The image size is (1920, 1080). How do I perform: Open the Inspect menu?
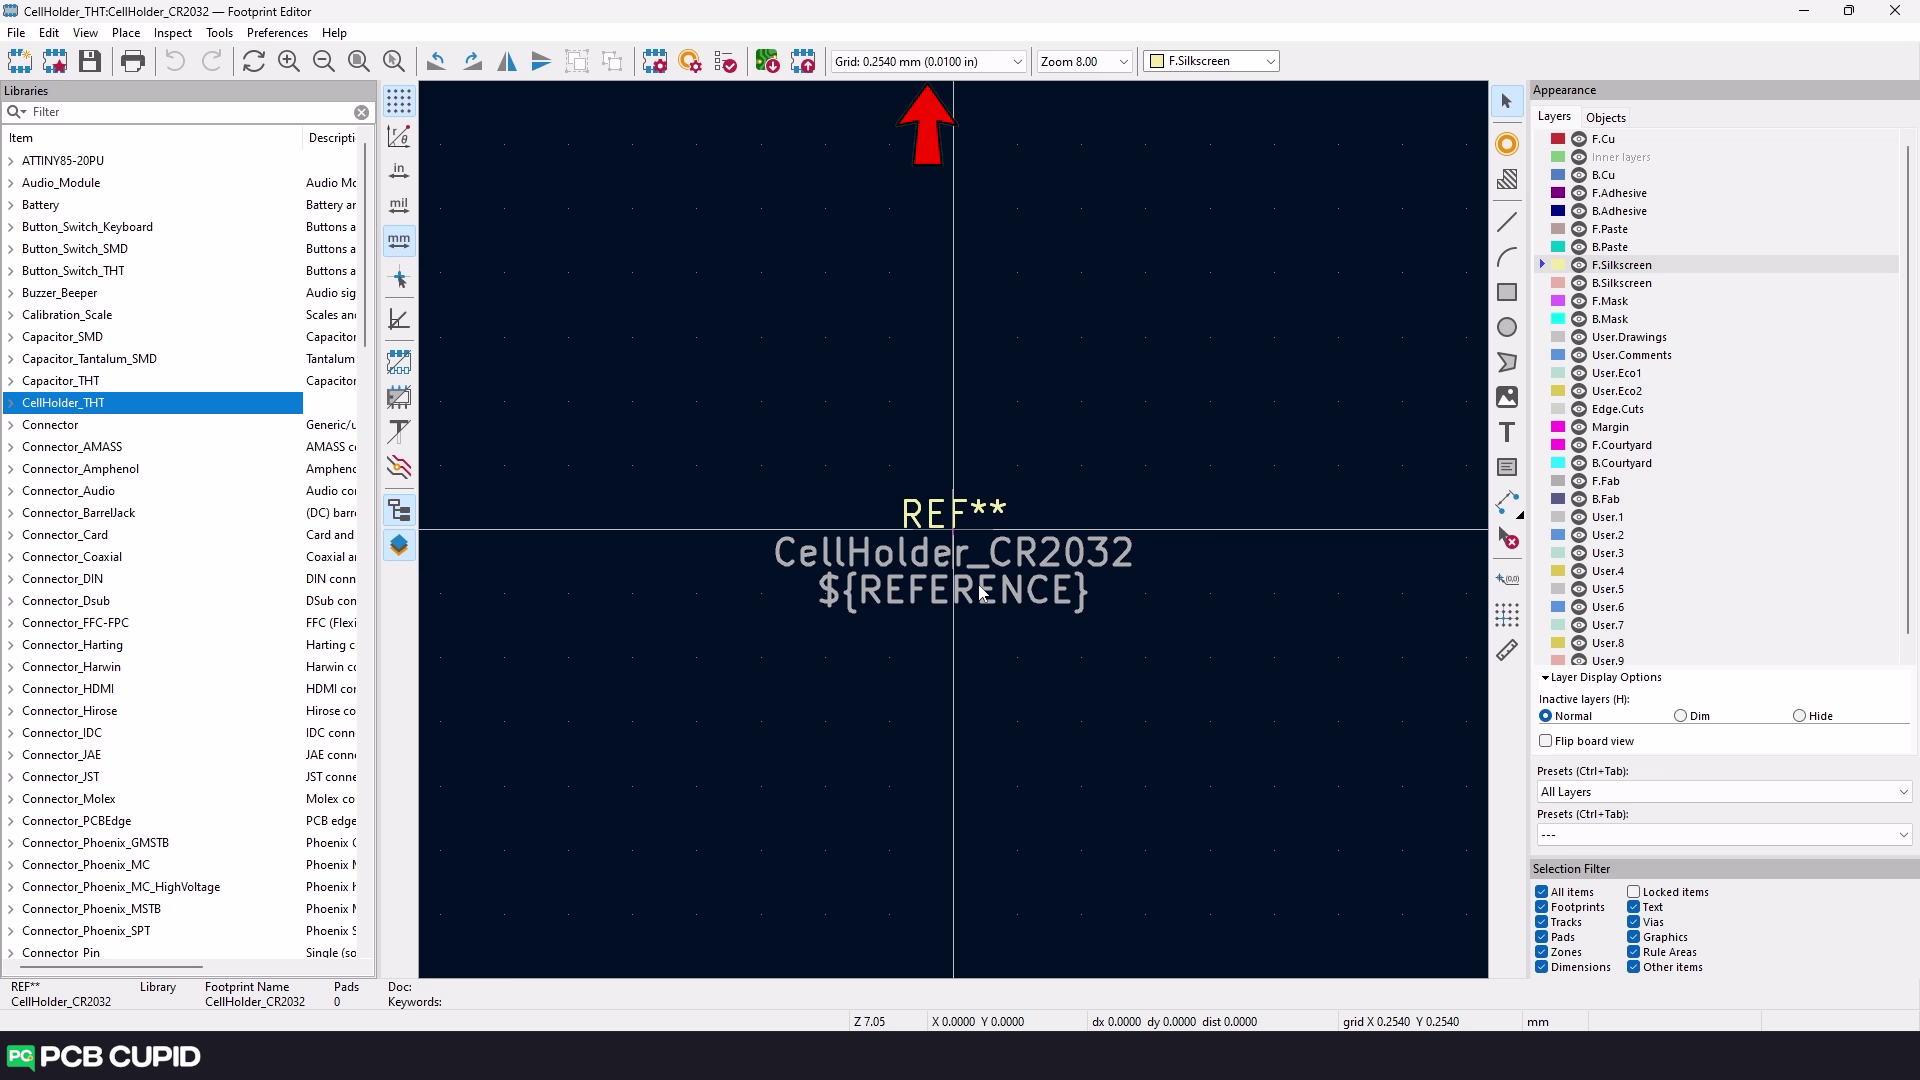pyautogui.click(x=172, y=33)
